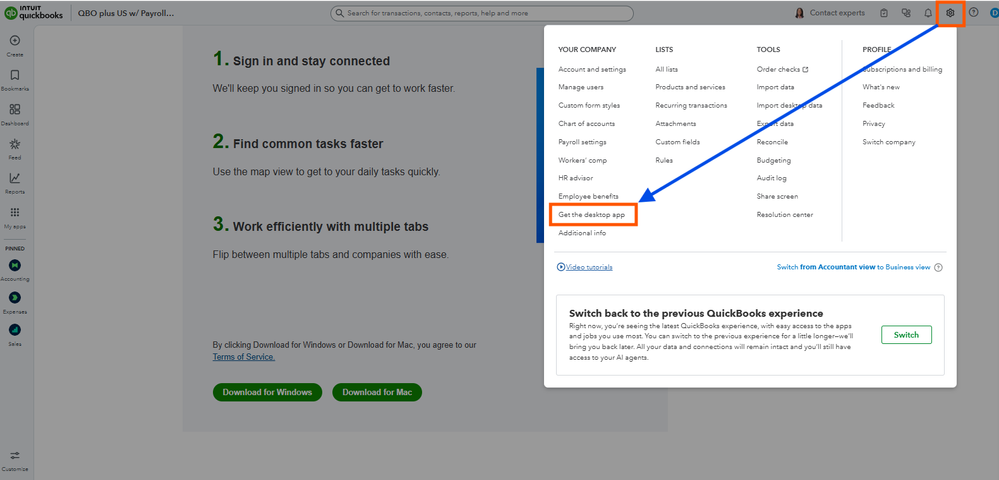Open the clipboard tasks icon in header
Image resolution: width=999 pixels, height=480 pixels.
coord(884,13)
